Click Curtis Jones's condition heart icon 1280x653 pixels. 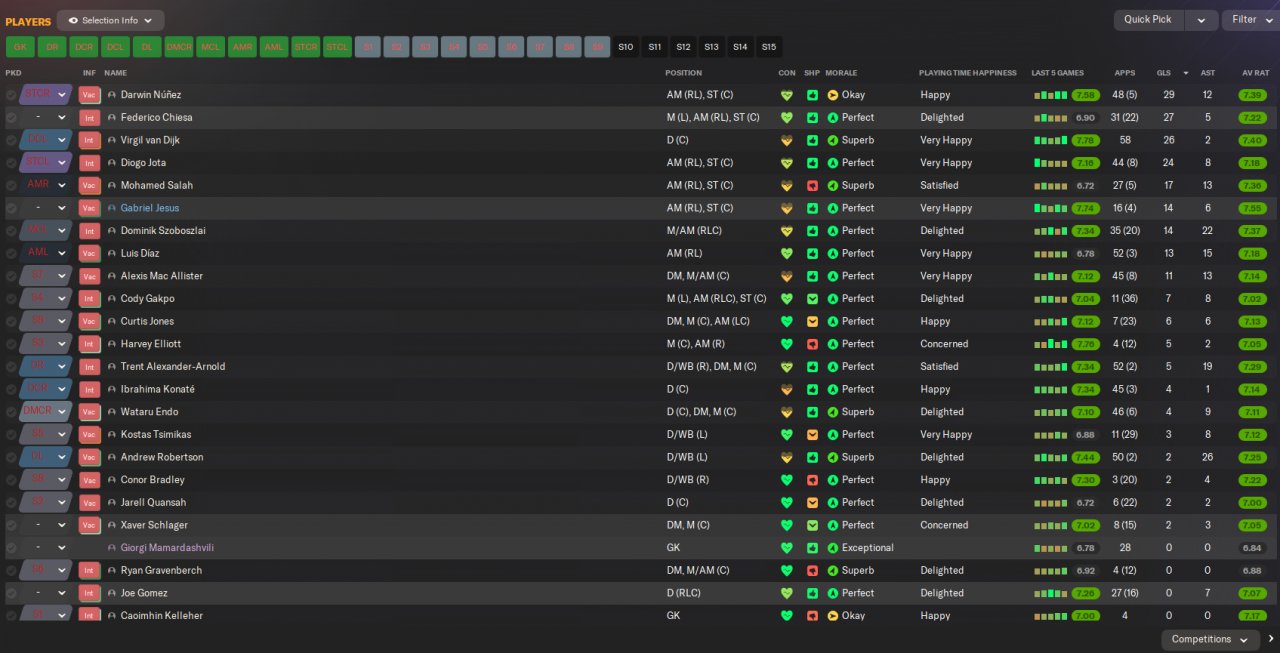point(787,321)
